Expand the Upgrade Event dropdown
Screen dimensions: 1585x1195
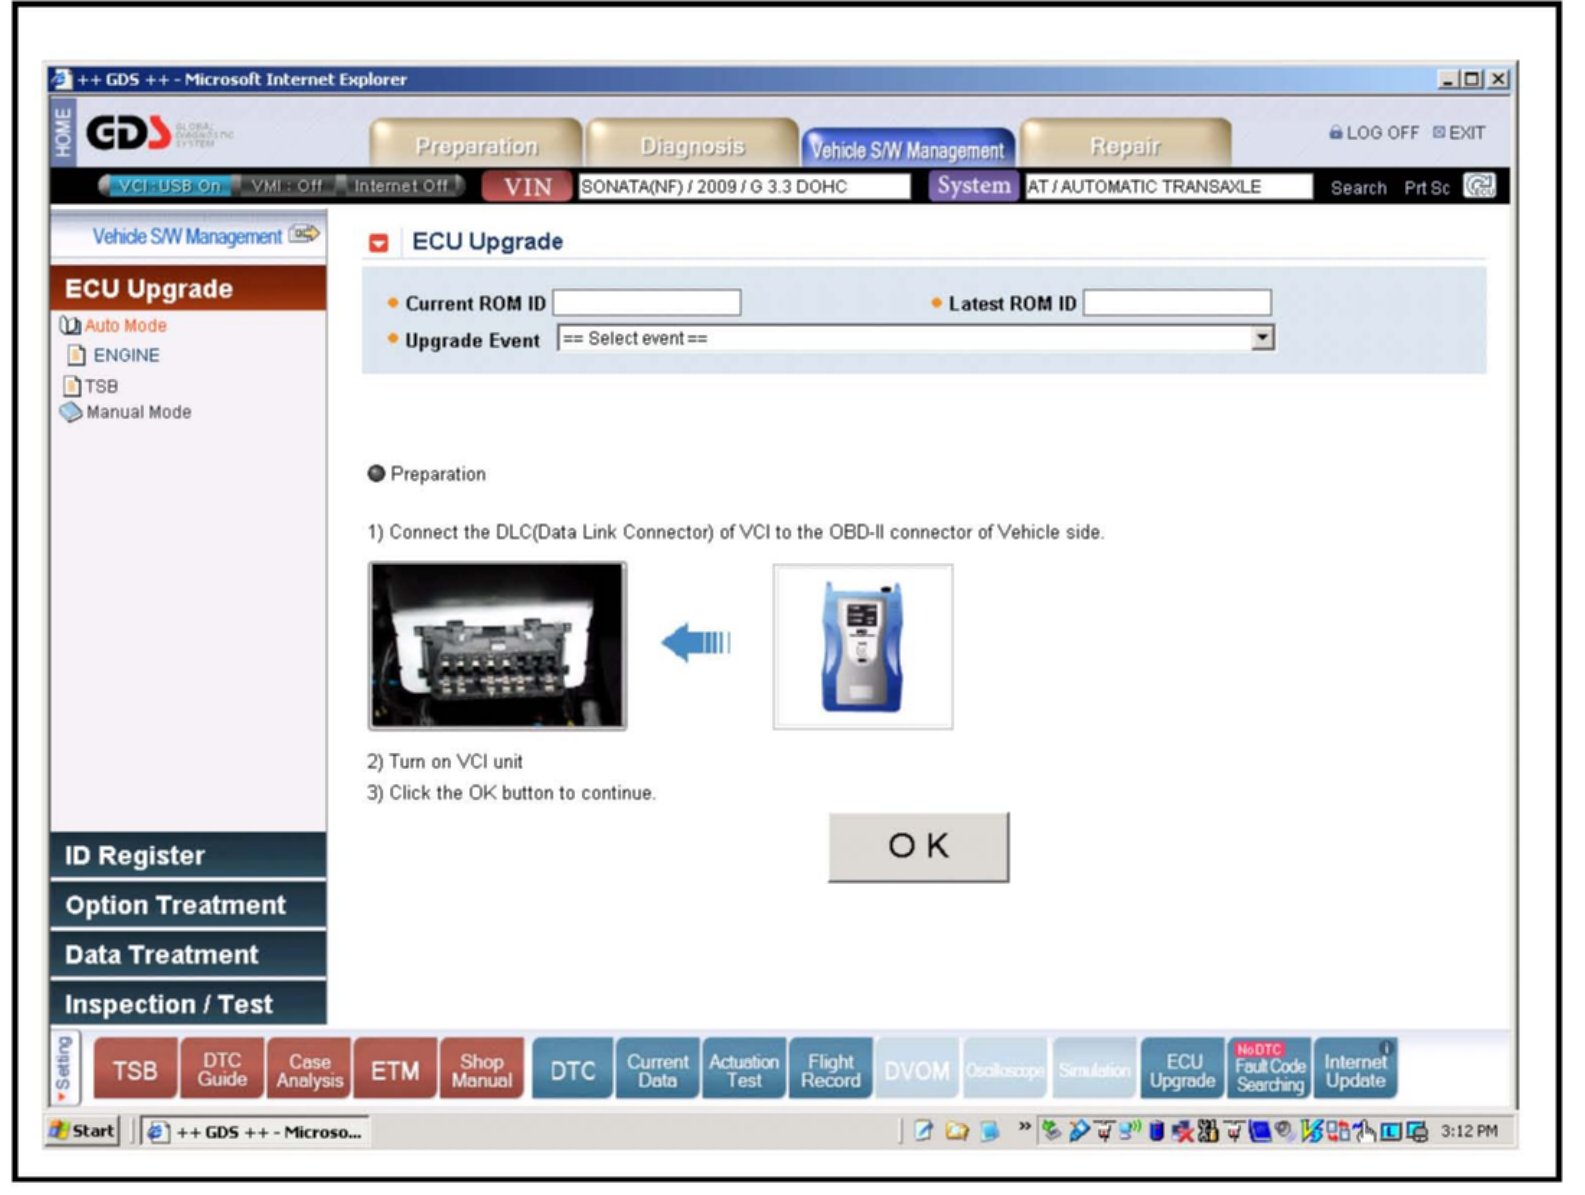click(x=1263, y=339)
